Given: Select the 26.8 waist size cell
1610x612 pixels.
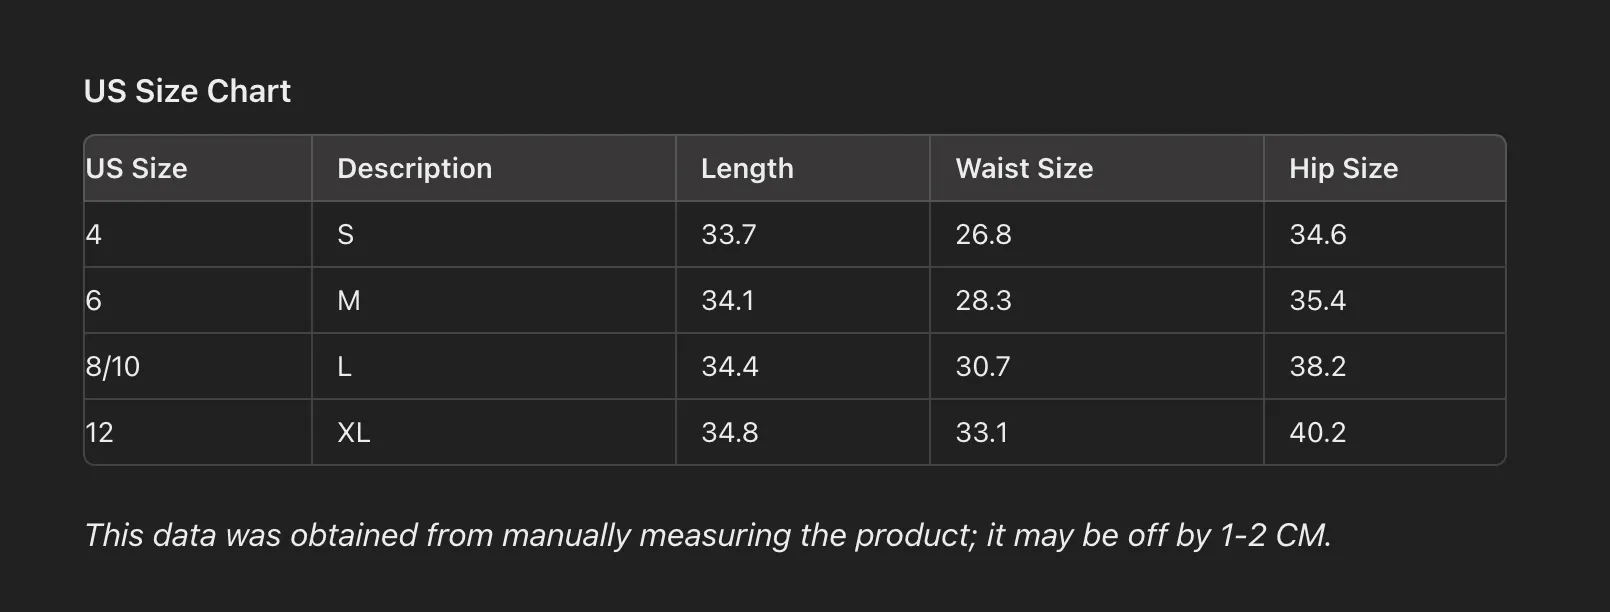Looking at the screenshot, I should click(1097, 234).
